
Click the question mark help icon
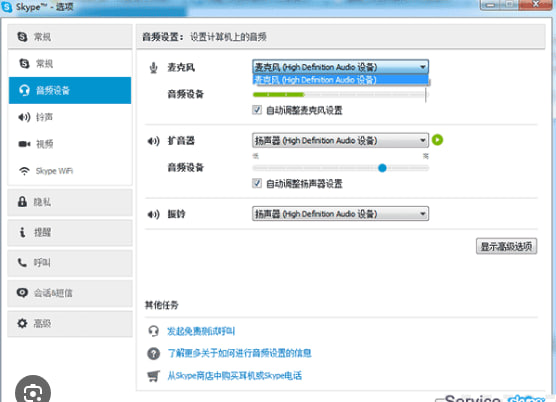pyautogui.click(x=154, y=353)
